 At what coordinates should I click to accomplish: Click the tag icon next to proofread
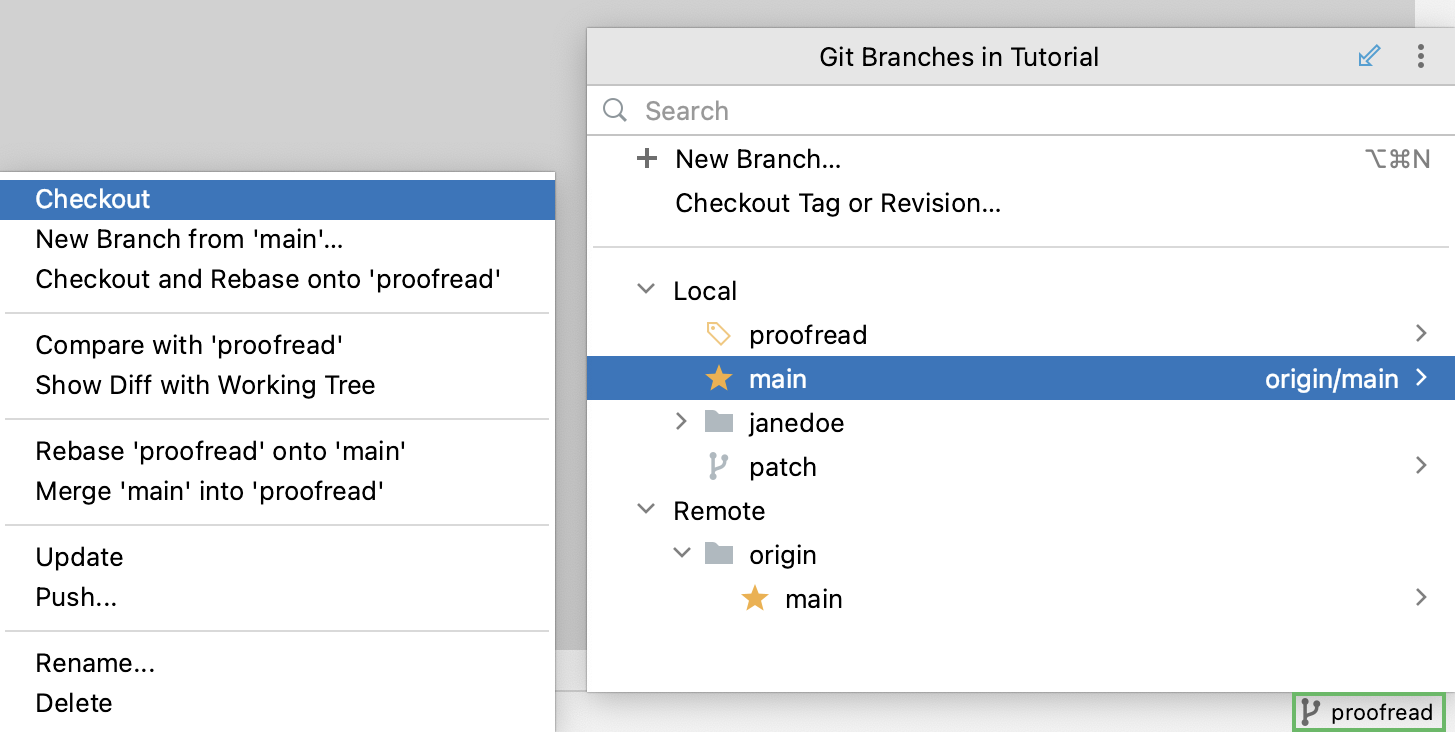(x=718, y=334)
